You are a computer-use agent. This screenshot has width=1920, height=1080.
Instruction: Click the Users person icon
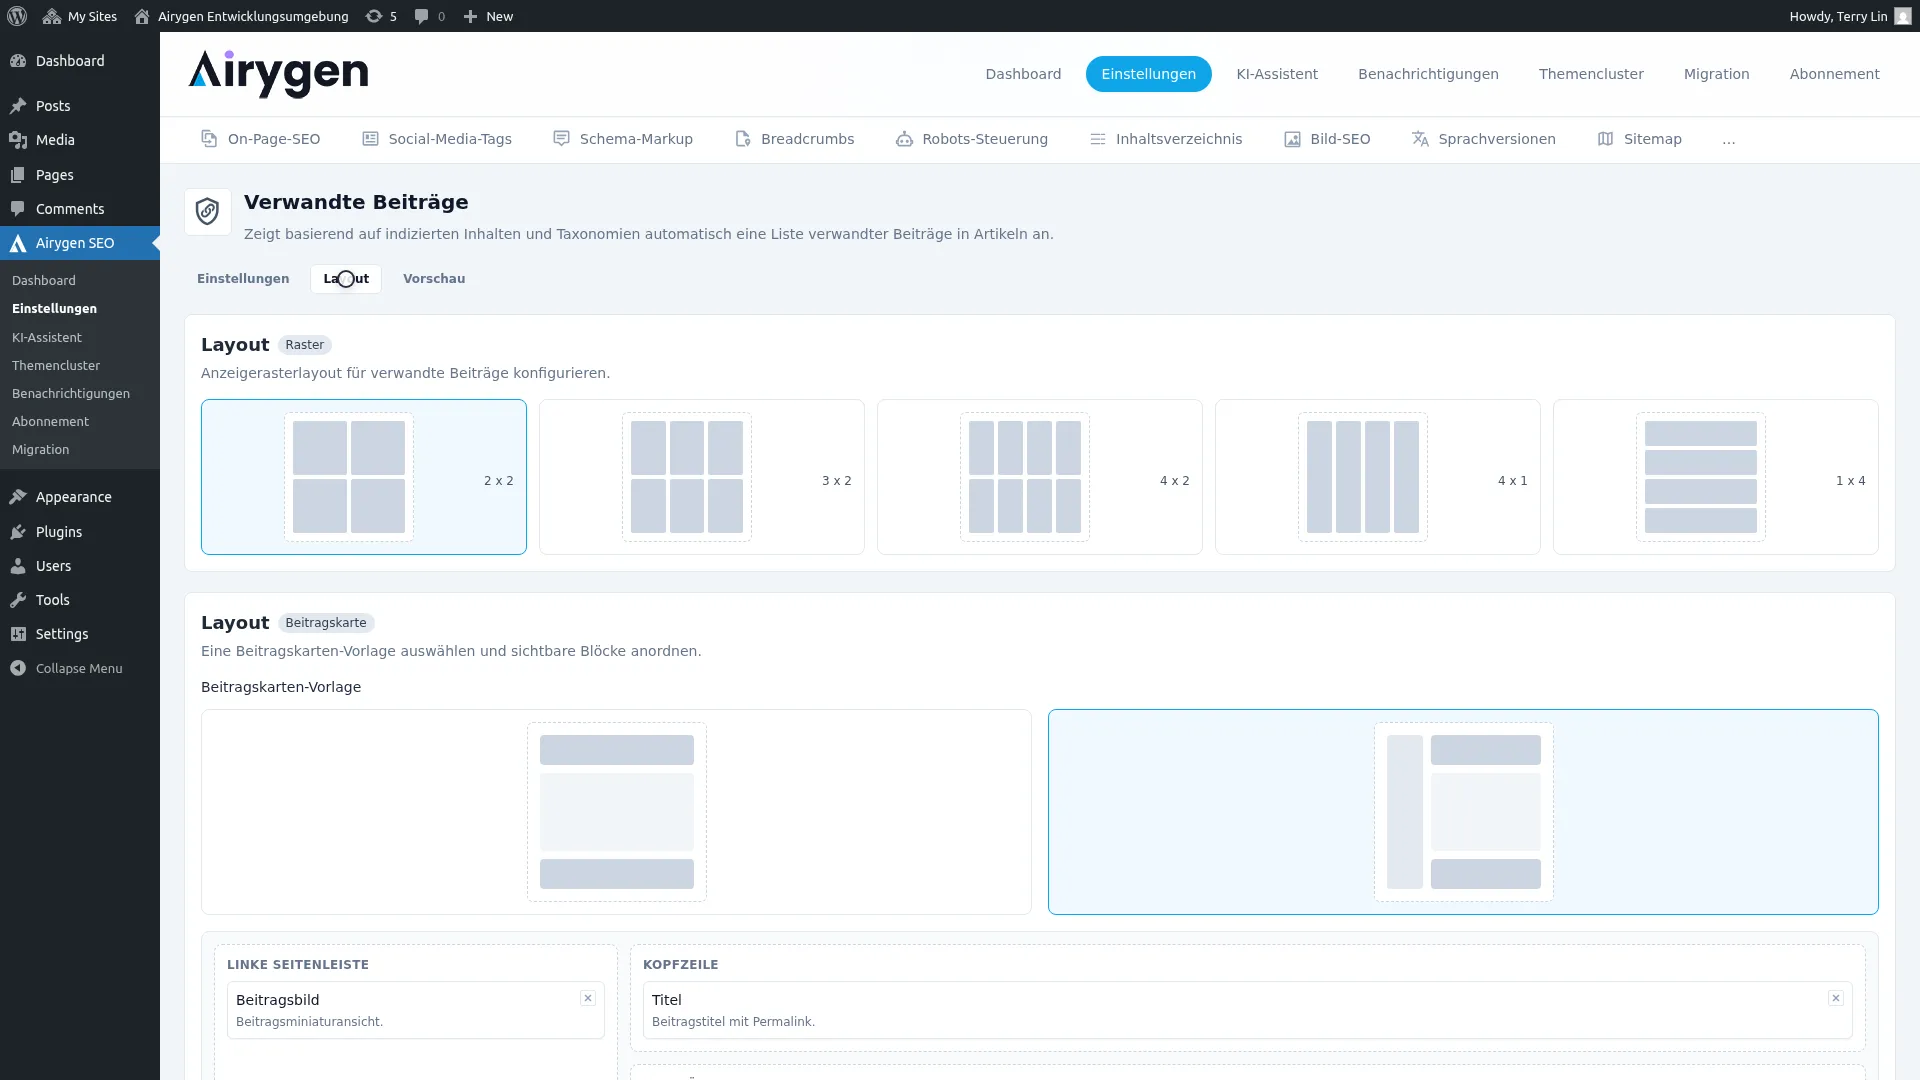(x=18, y=566)
